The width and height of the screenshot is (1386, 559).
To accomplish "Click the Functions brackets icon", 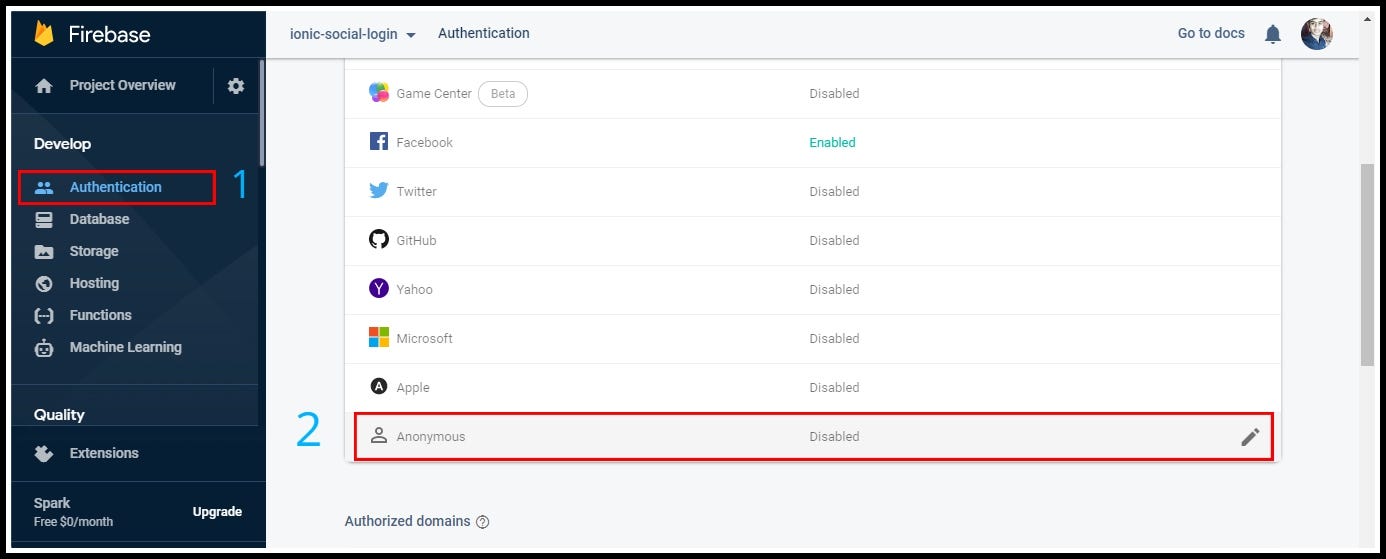I will pyautogui.click(x=44, y=315).
